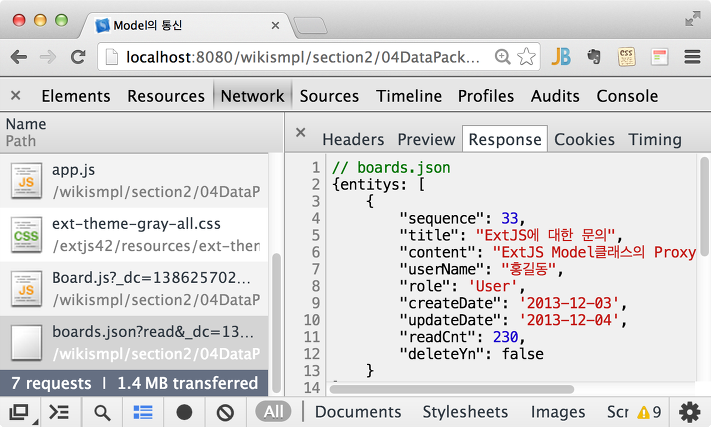Screen dimensions: 711x427
Task: Show the Timing tab of request
Action: [655, 140]
